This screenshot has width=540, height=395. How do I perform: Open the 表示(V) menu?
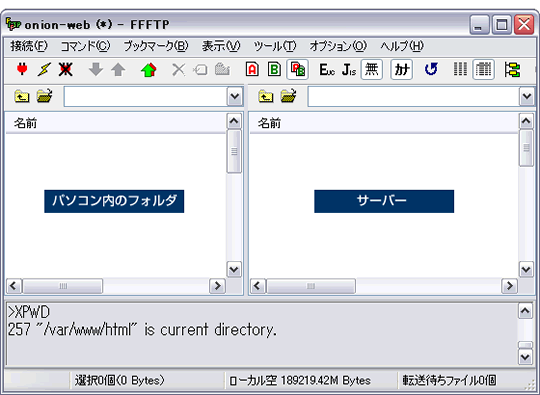[221, 46]
